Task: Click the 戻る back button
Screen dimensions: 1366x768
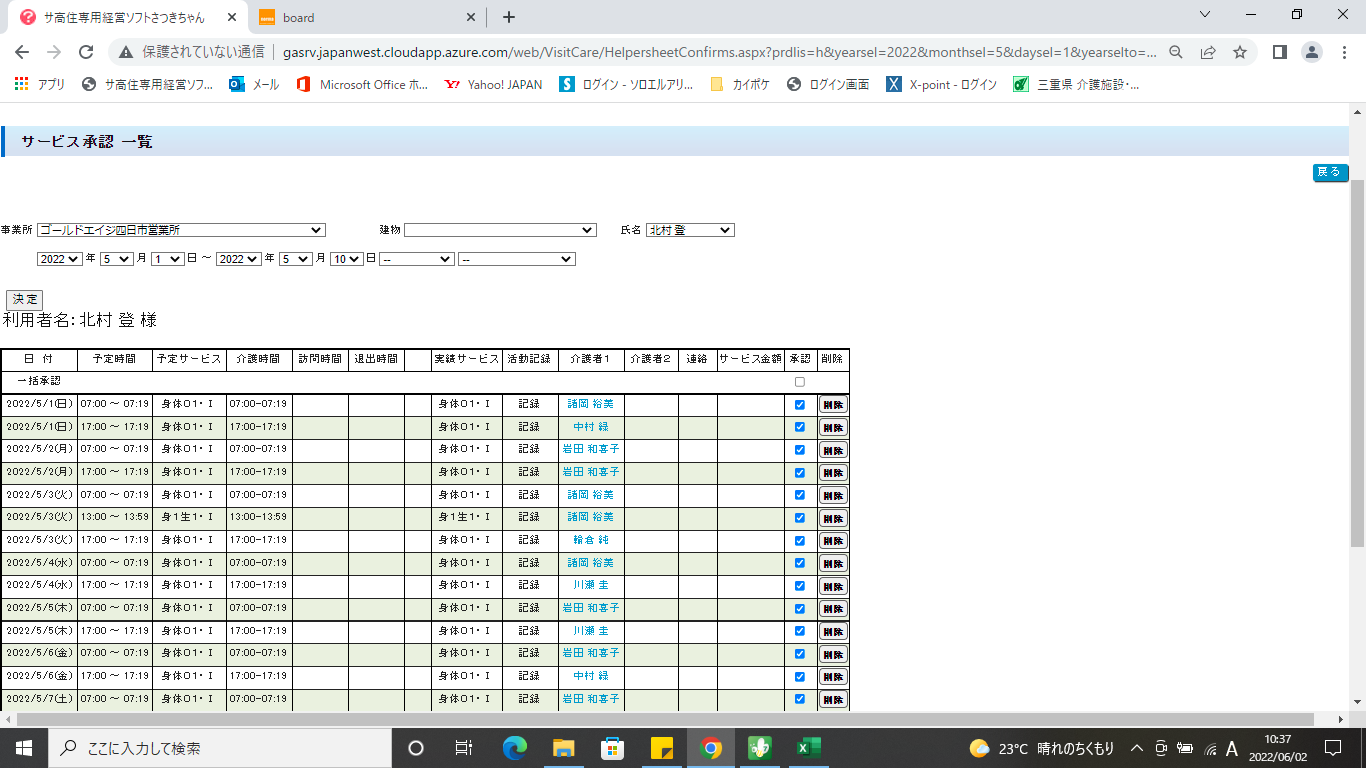Action: [1330, 173]
